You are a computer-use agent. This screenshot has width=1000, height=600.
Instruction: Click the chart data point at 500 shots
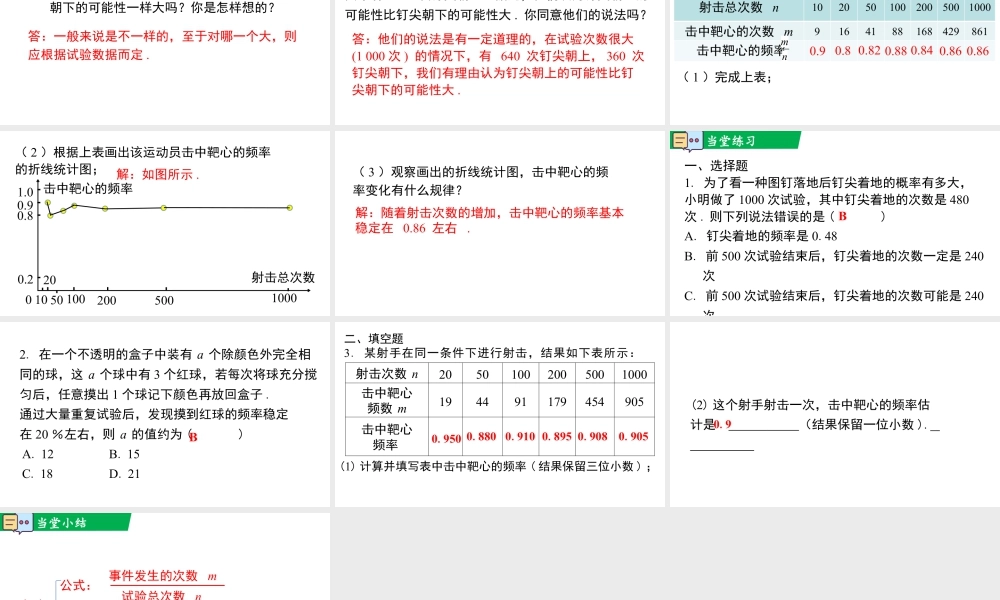coord(164,208)
